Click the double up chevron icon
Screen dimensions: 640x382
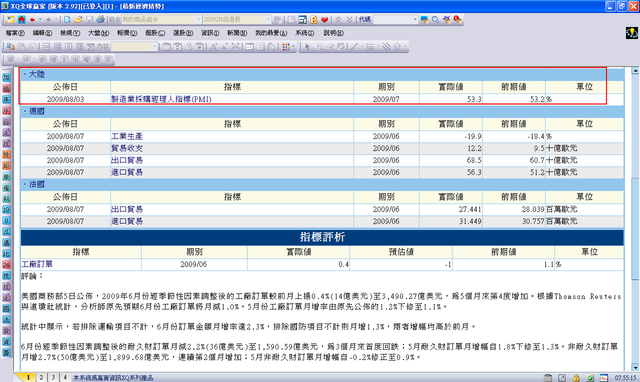338,19
